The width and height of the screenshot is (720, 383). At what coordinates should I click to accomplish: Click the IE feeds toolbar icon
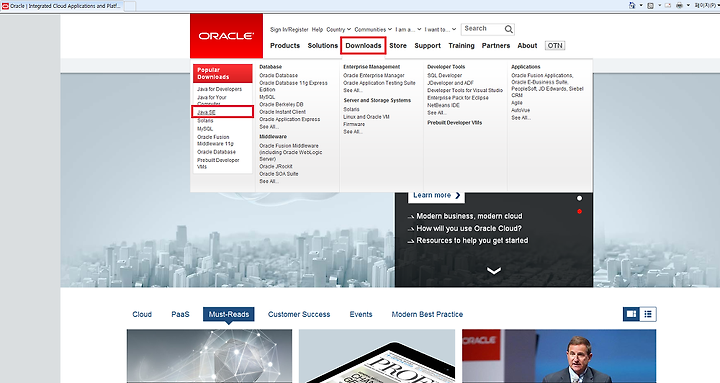[x=650, y=6]
